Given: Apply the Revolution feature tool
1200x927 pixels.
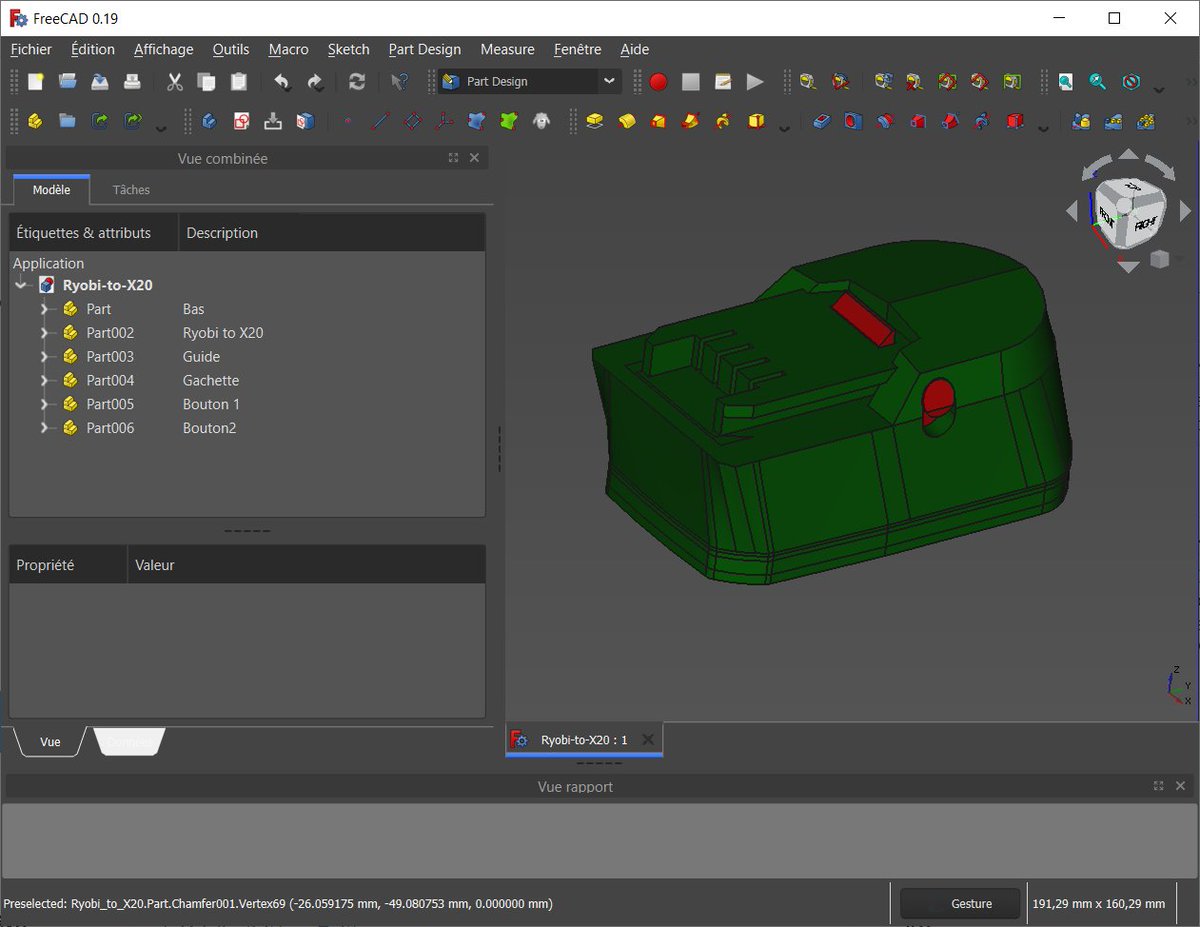Looking at the screenshot, I should click(627, 121).
